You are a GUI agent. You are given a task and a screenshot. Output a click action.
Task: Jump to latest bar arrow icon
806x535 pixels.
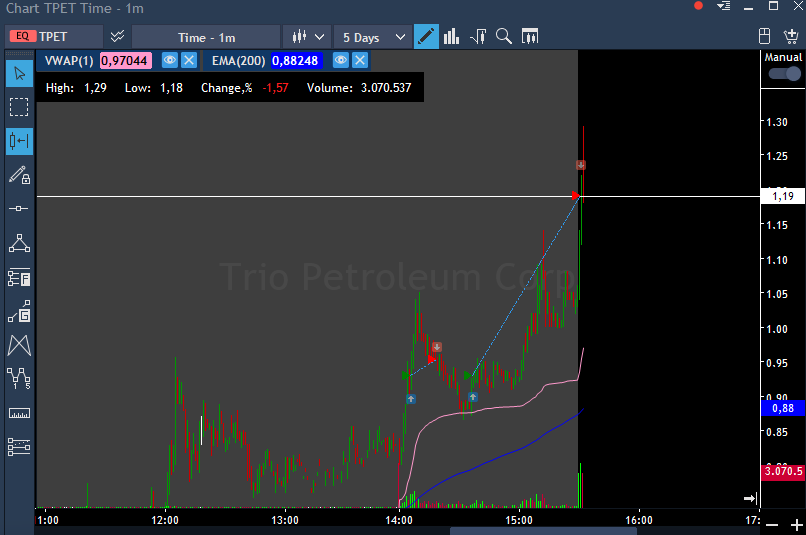(750, 498)
